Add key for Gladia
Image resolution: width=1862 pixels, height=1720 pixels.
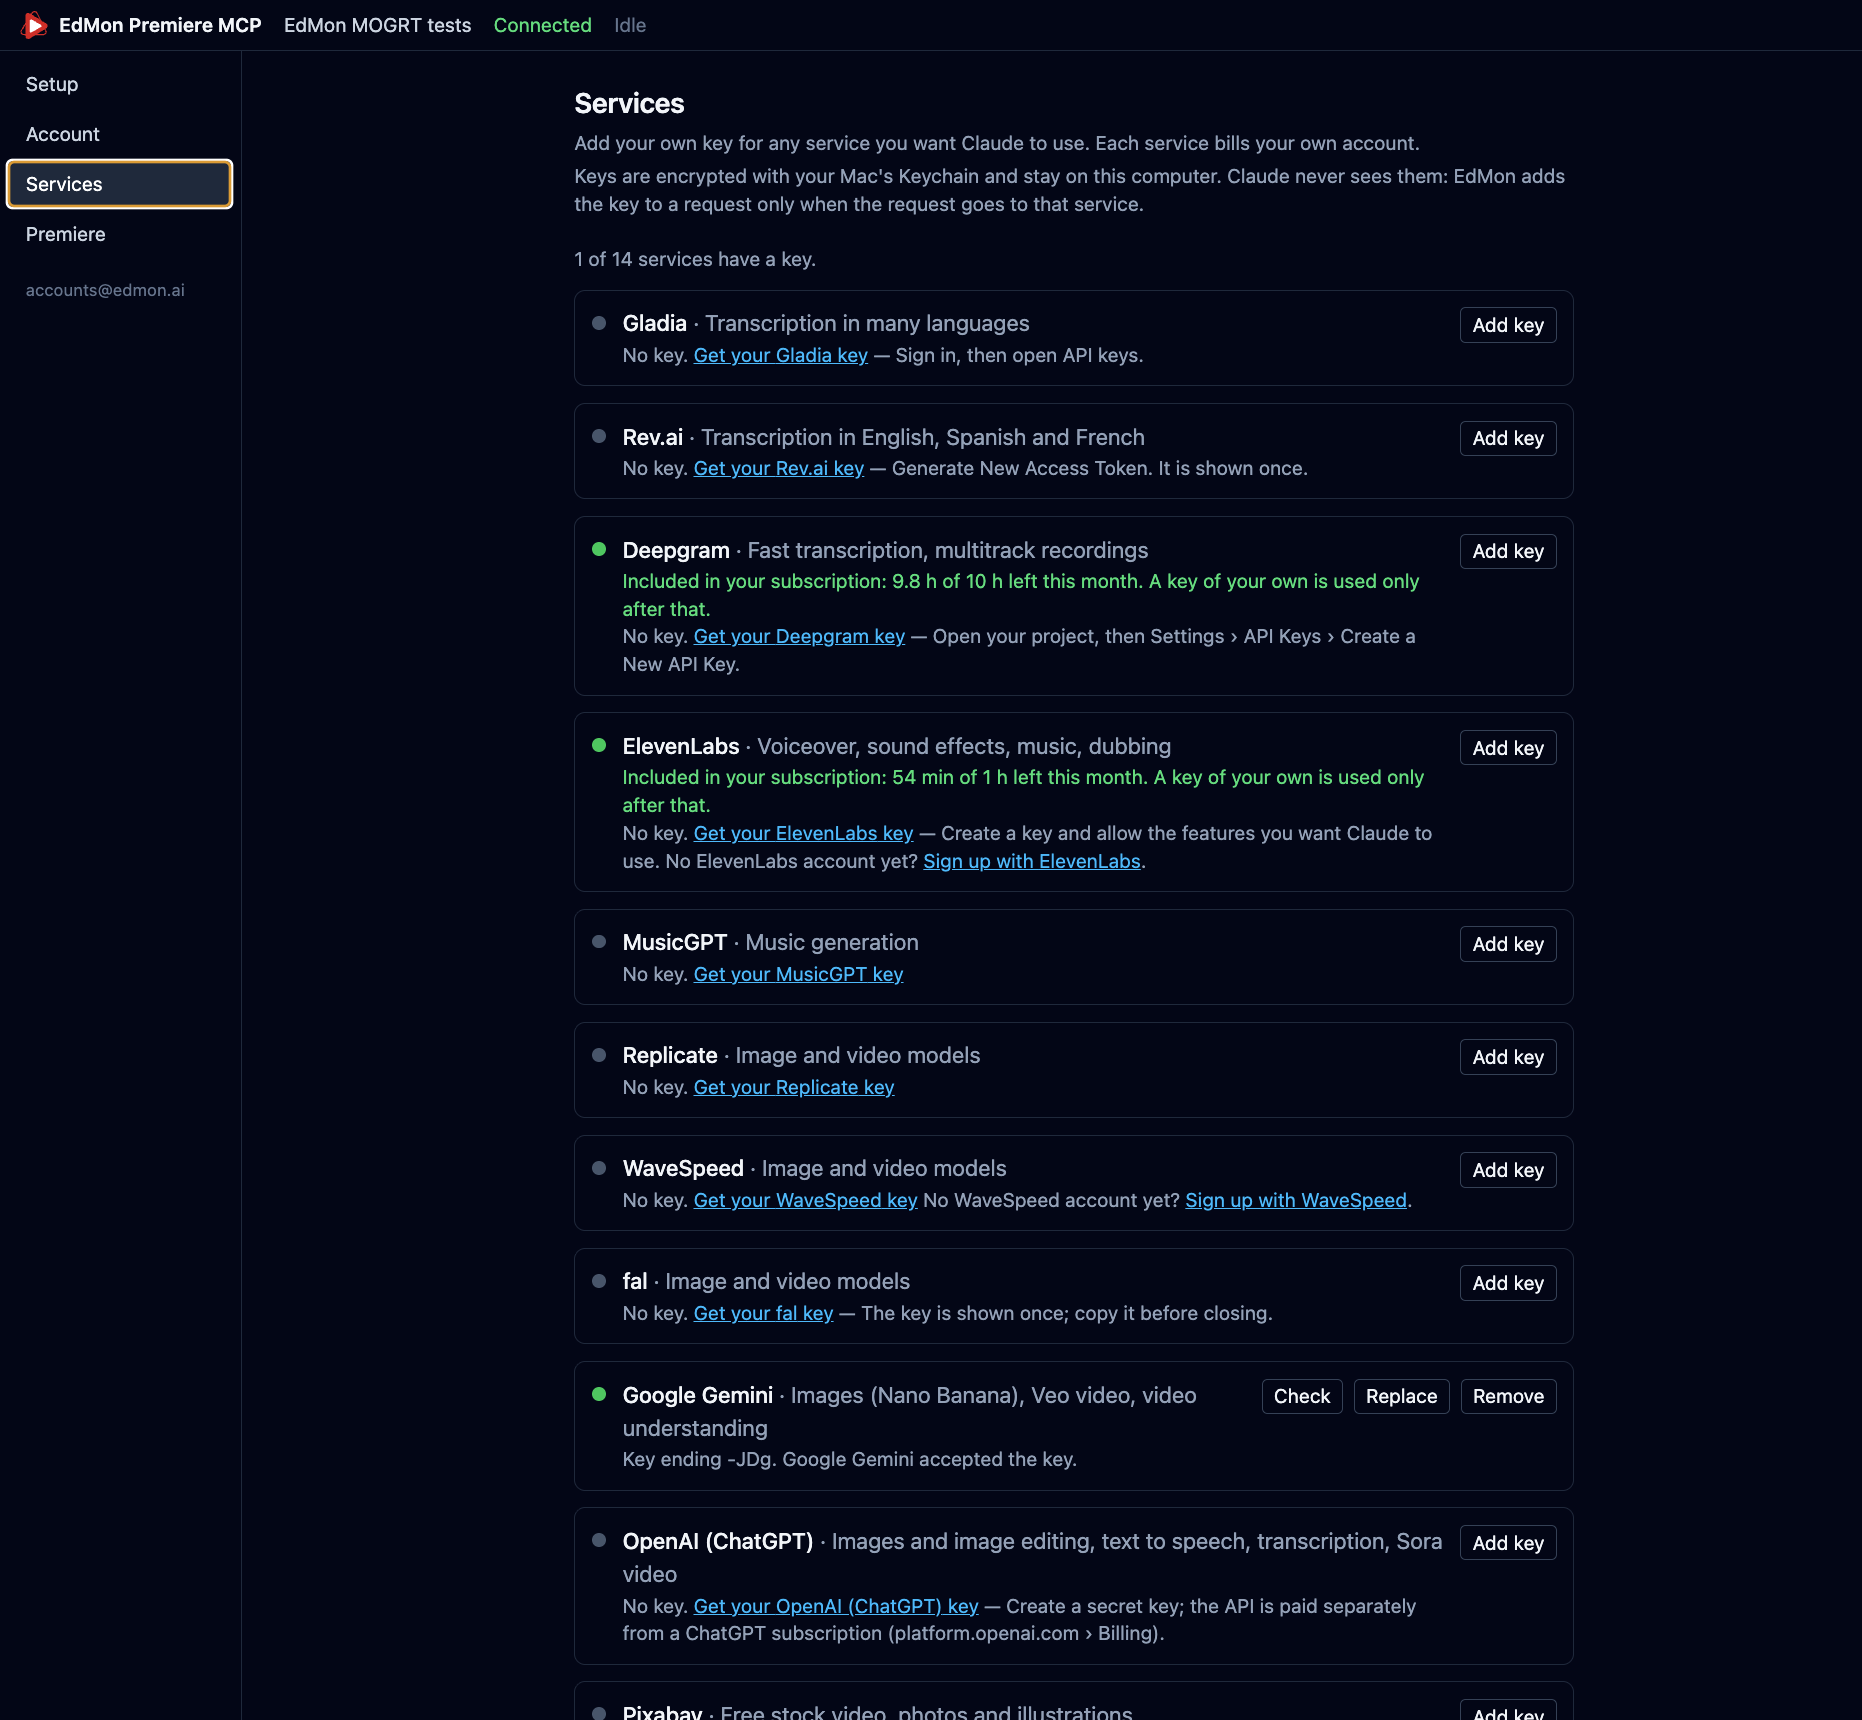pos(1508,325)
